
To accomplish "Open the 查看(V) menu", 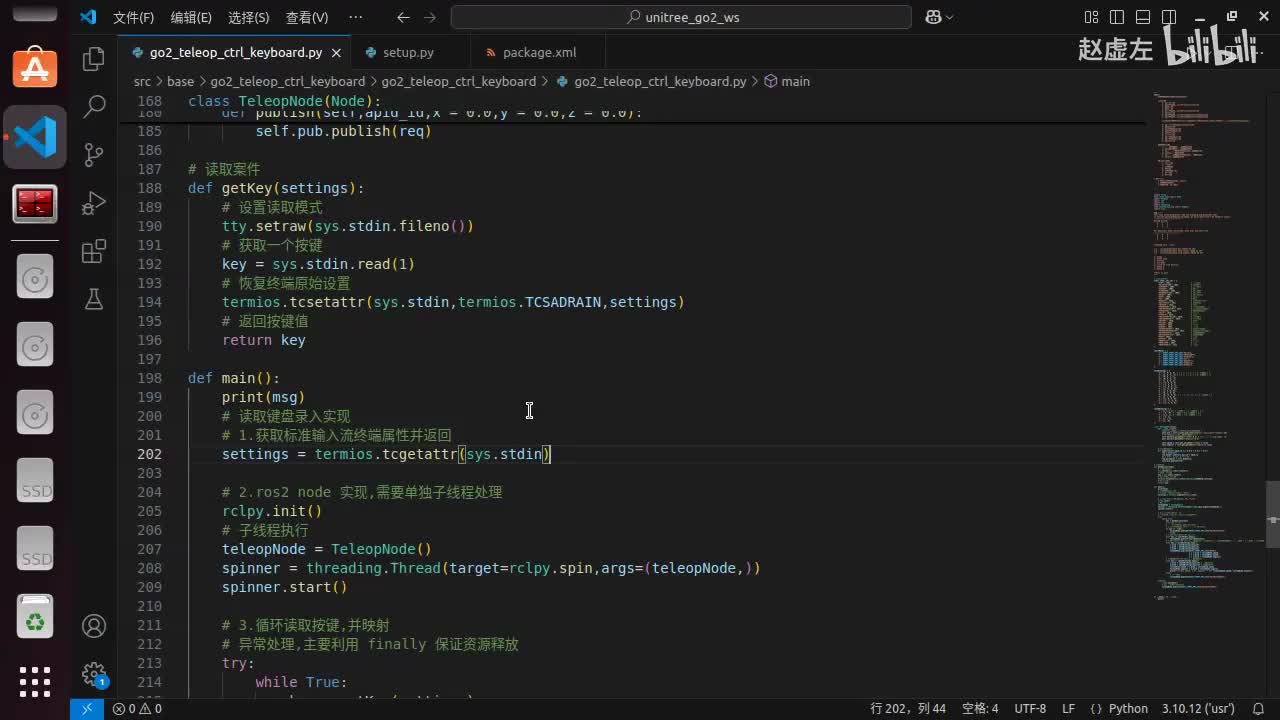I will (x=307, y=17).
